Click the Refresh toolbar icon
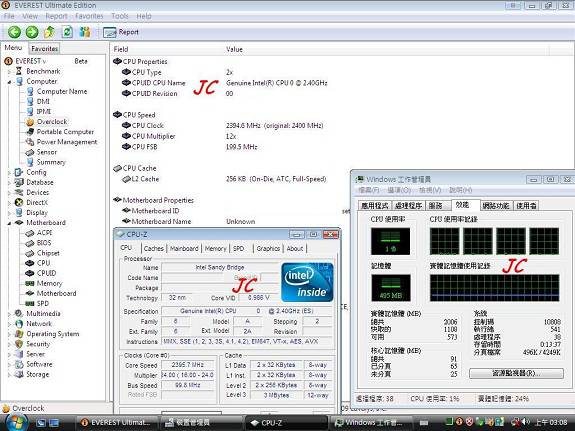The image size is (575, 431). point(67,32)
